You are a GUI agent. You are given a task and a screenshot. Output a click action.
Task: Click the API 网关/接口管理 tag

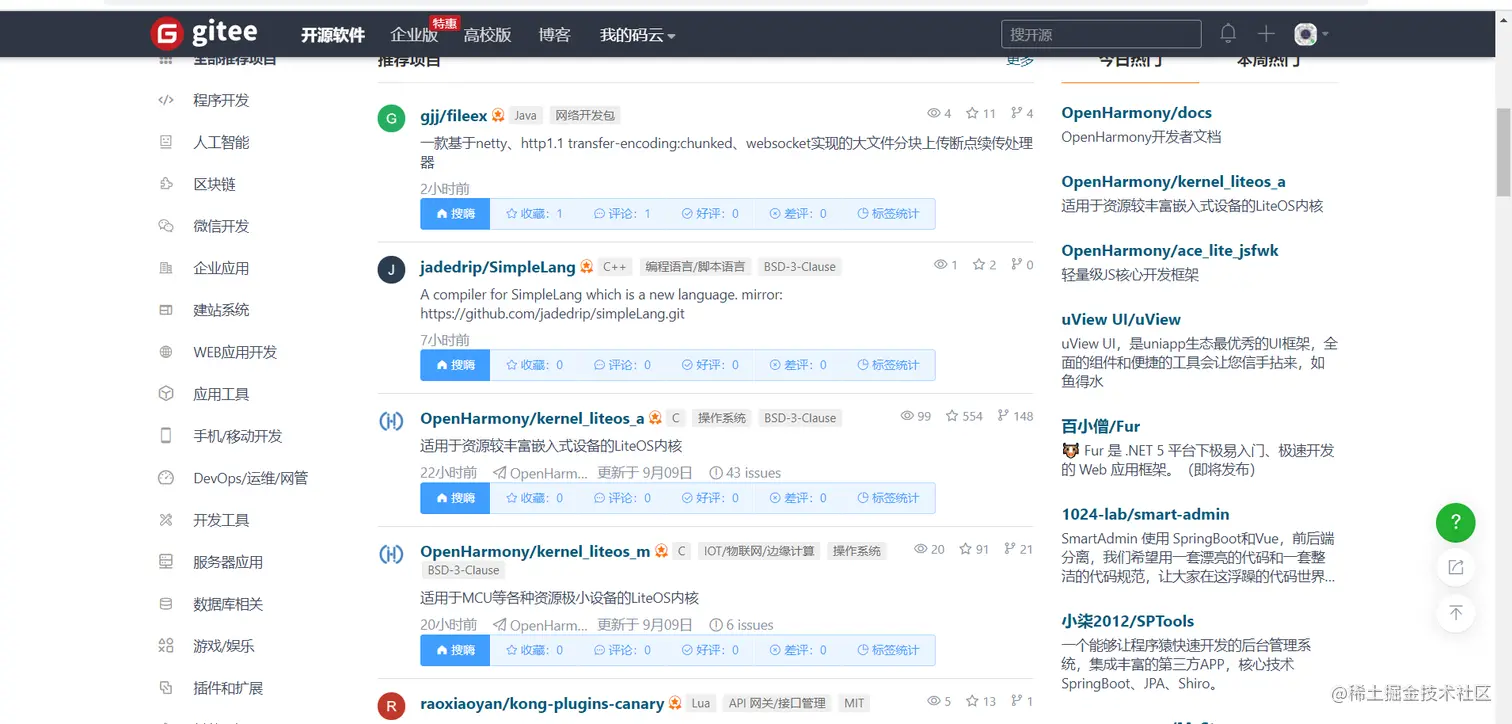[x=777, y=703]
